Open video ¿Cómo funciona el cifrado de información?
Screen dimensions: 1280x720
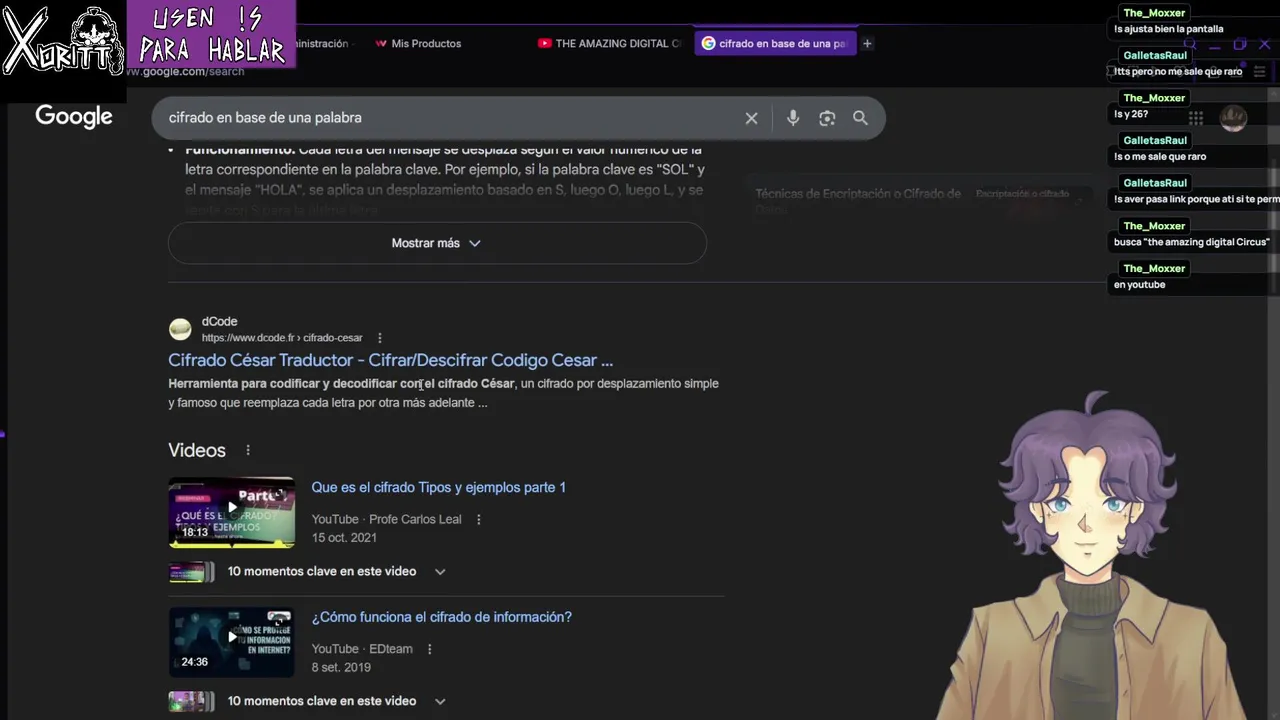(441, 617)
